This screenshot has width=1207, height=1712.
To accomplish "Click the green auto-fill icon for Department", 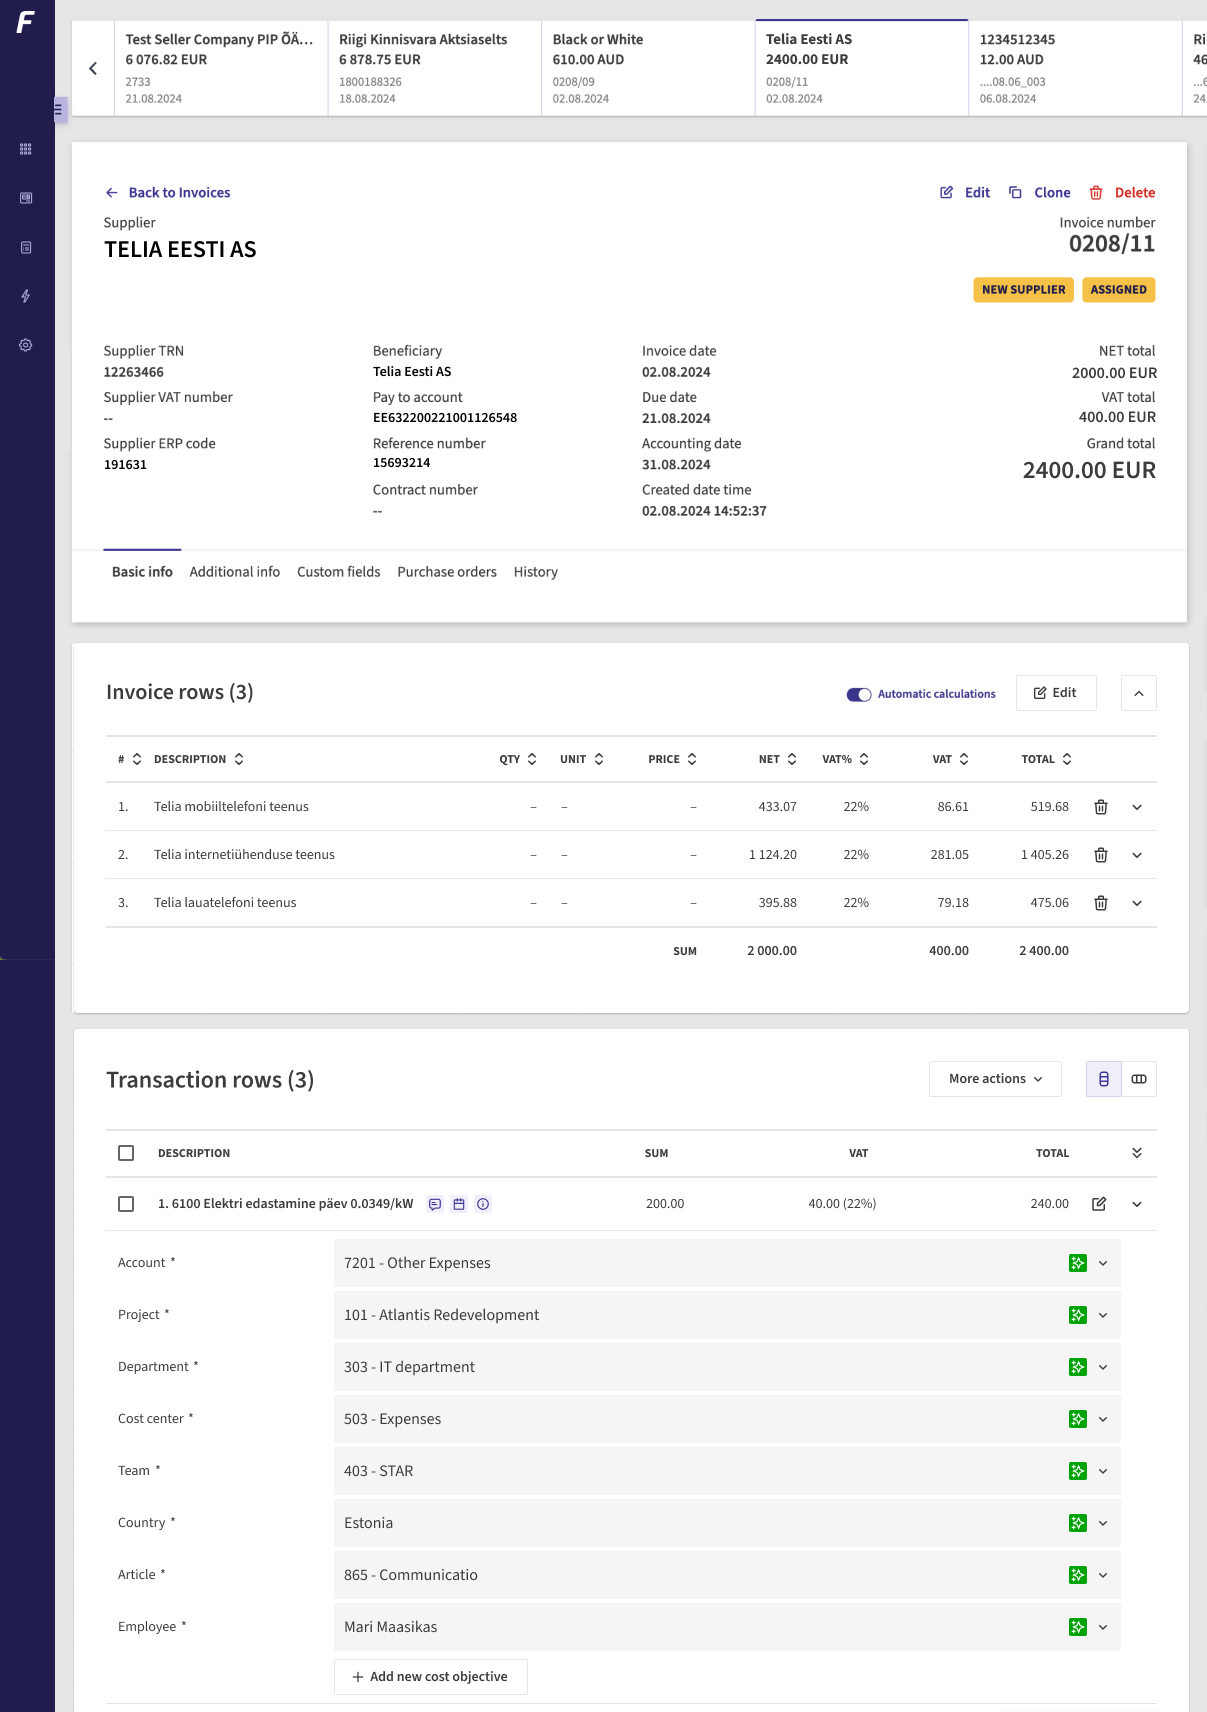I will coord(1078,1367).
